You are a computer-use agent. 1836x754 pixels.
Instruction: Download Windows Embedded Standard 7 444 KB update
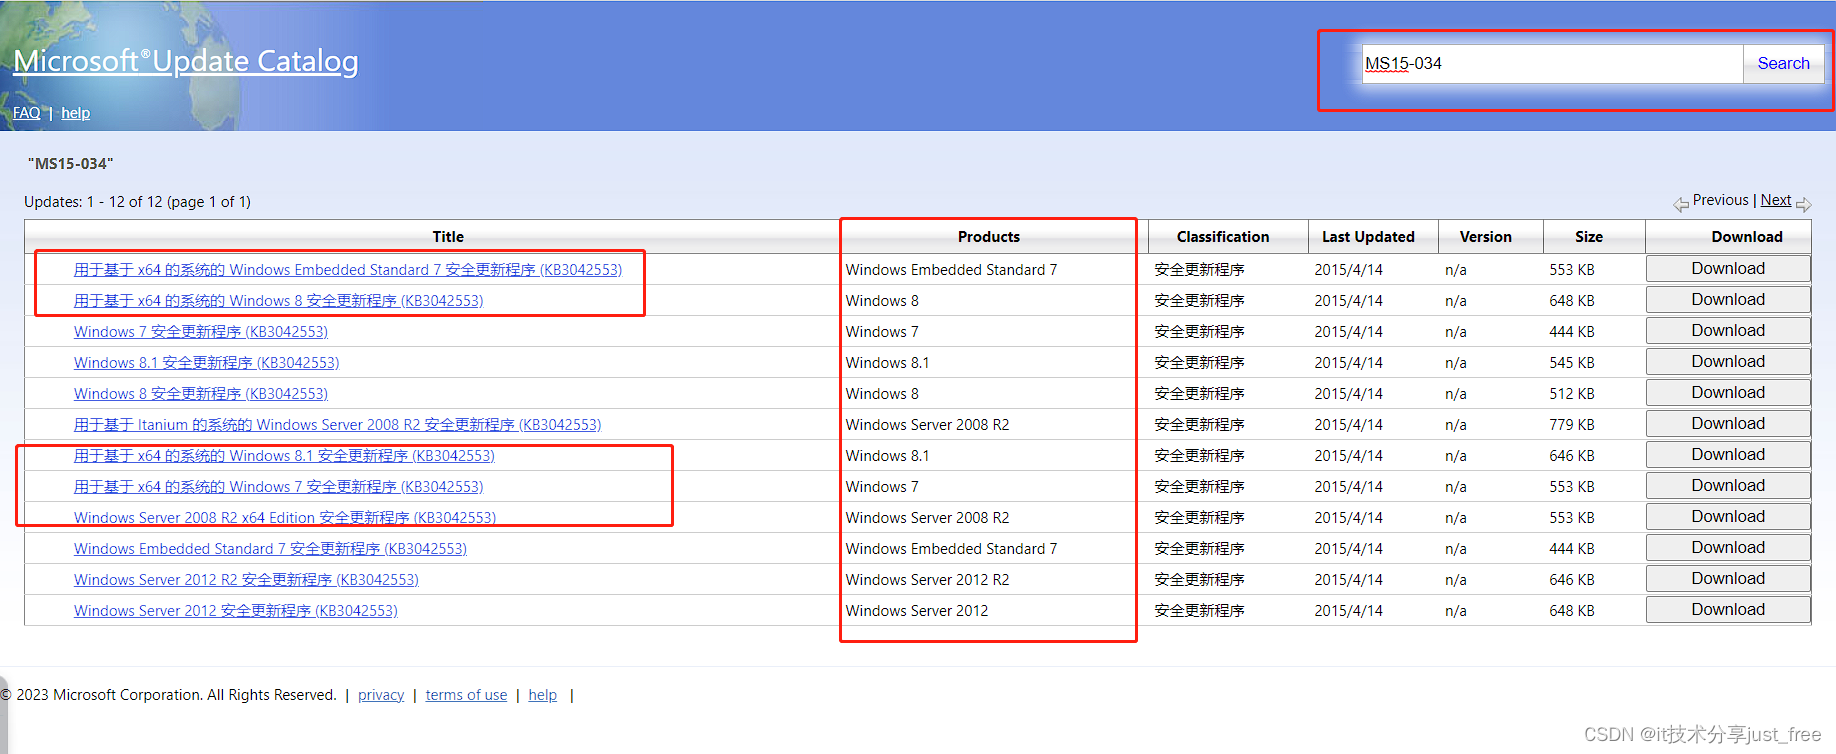click(1728, 548)
